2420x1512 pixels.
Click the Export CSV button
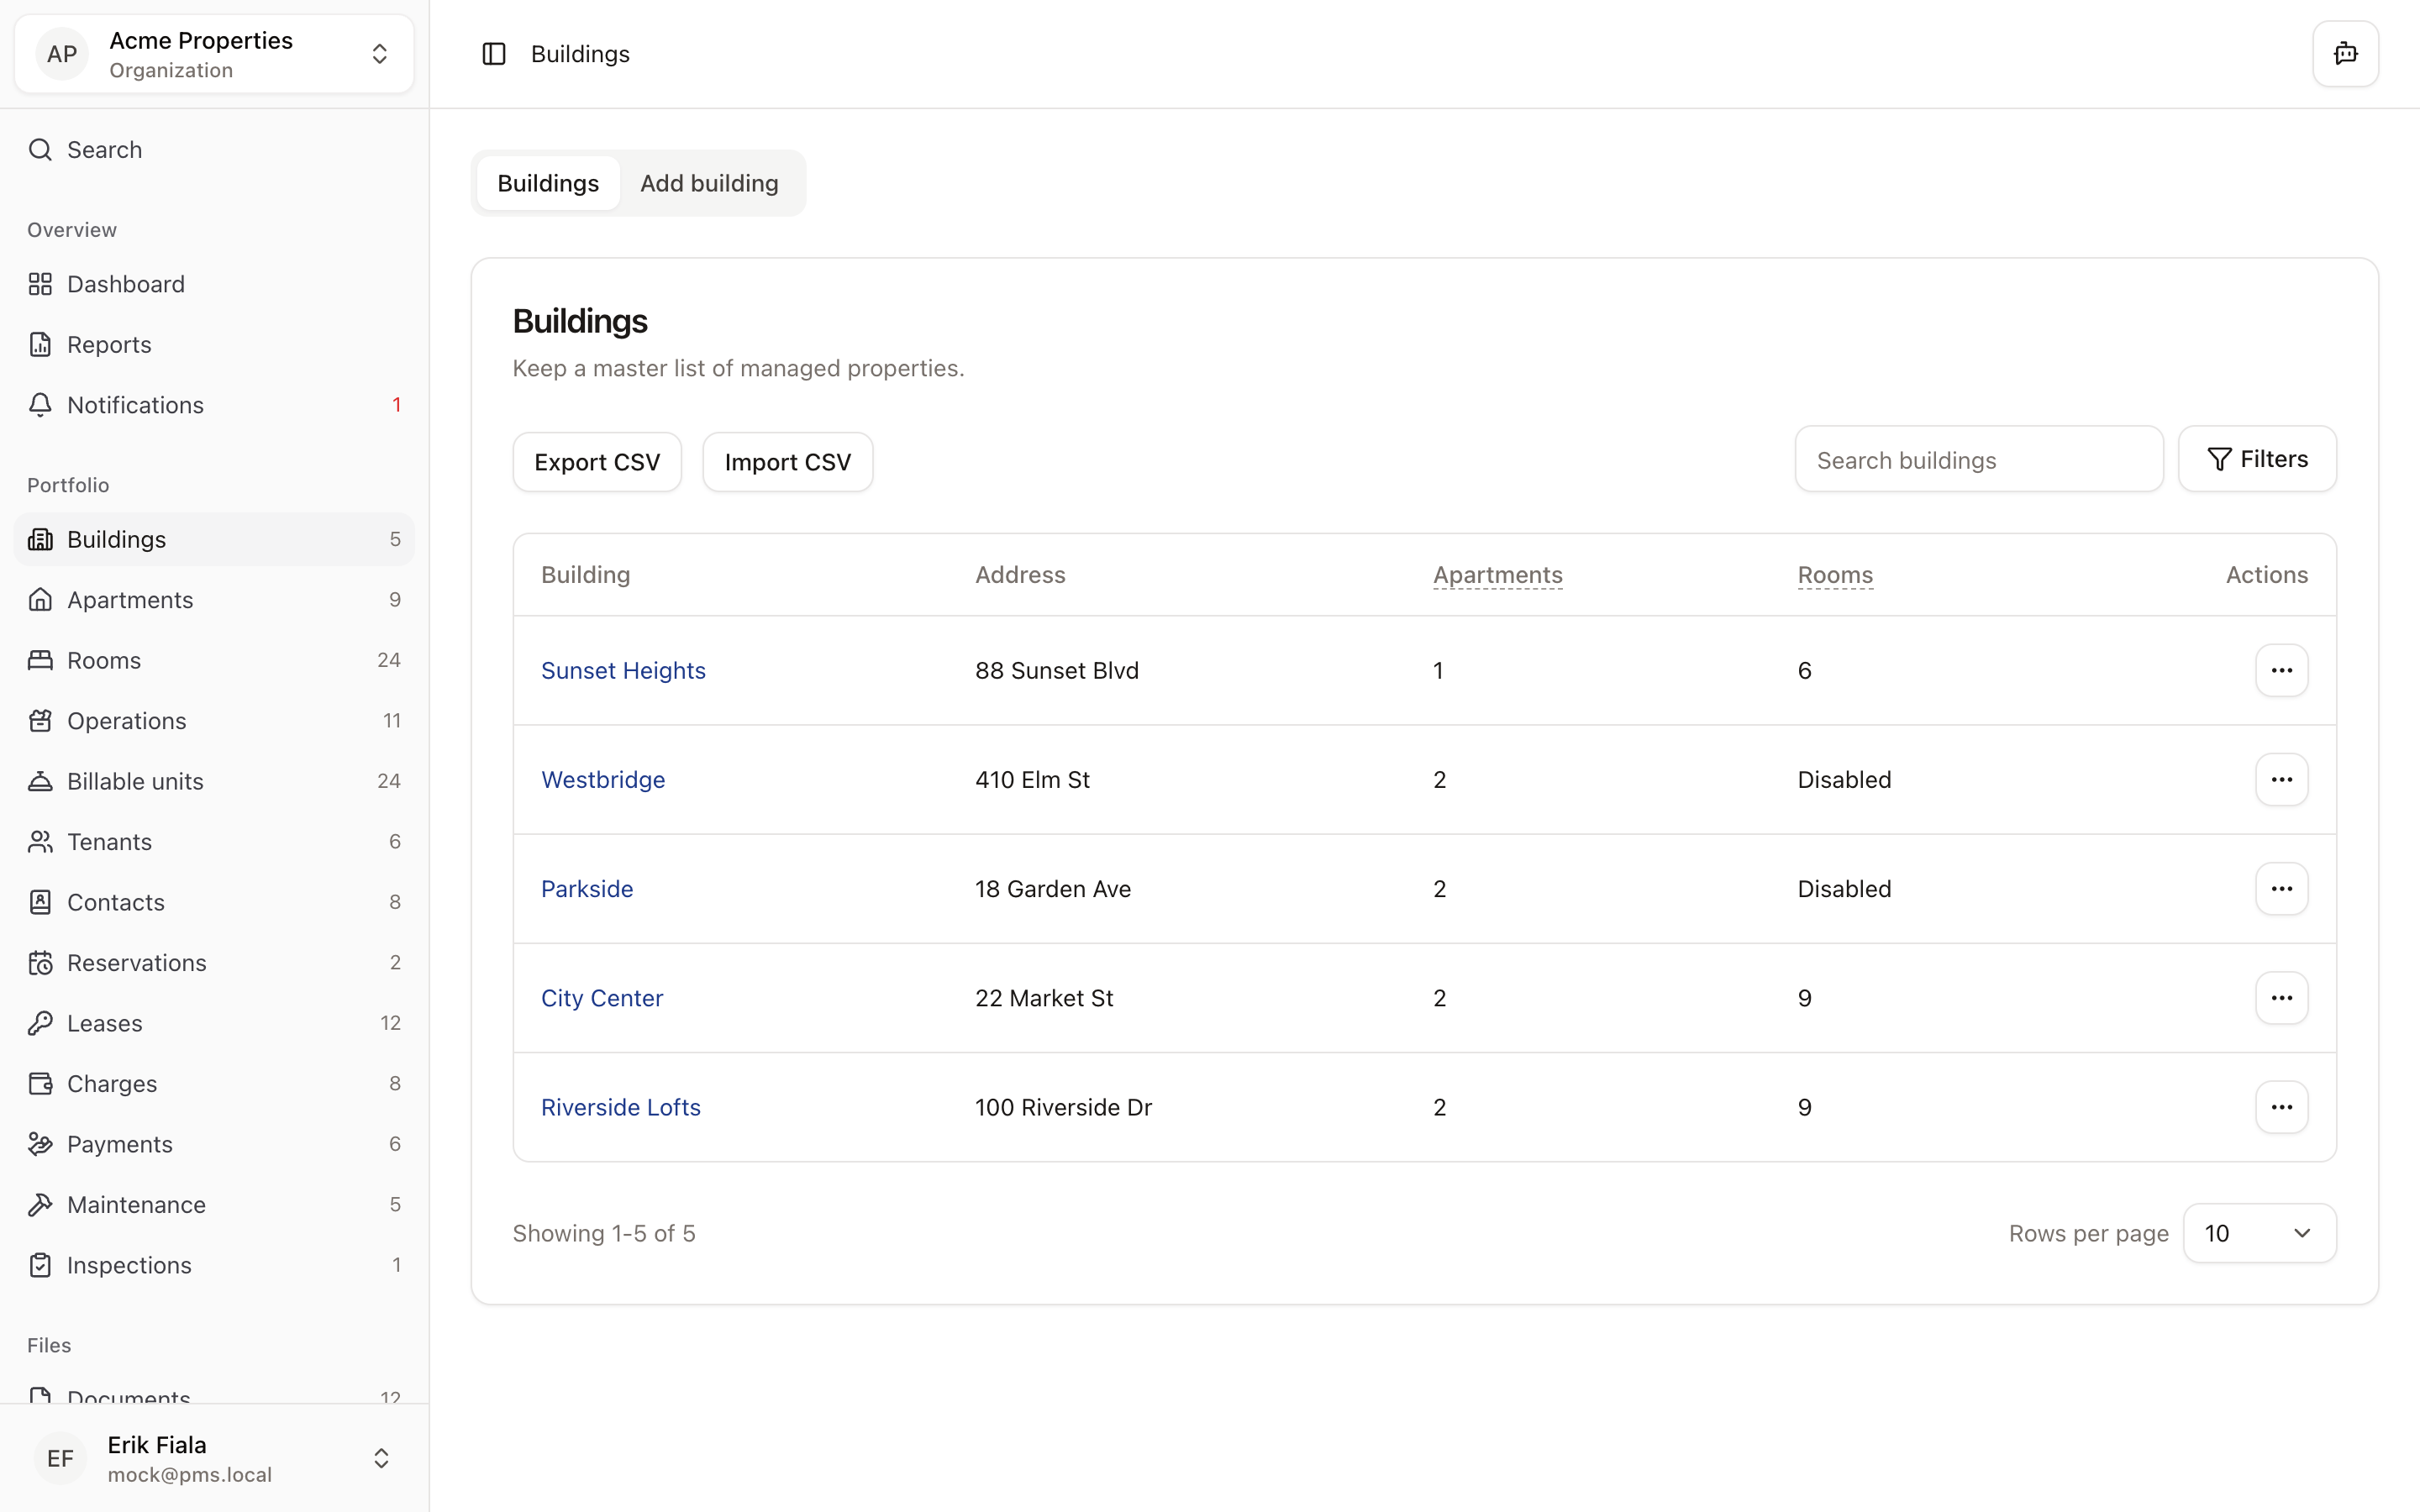[597, 462]
